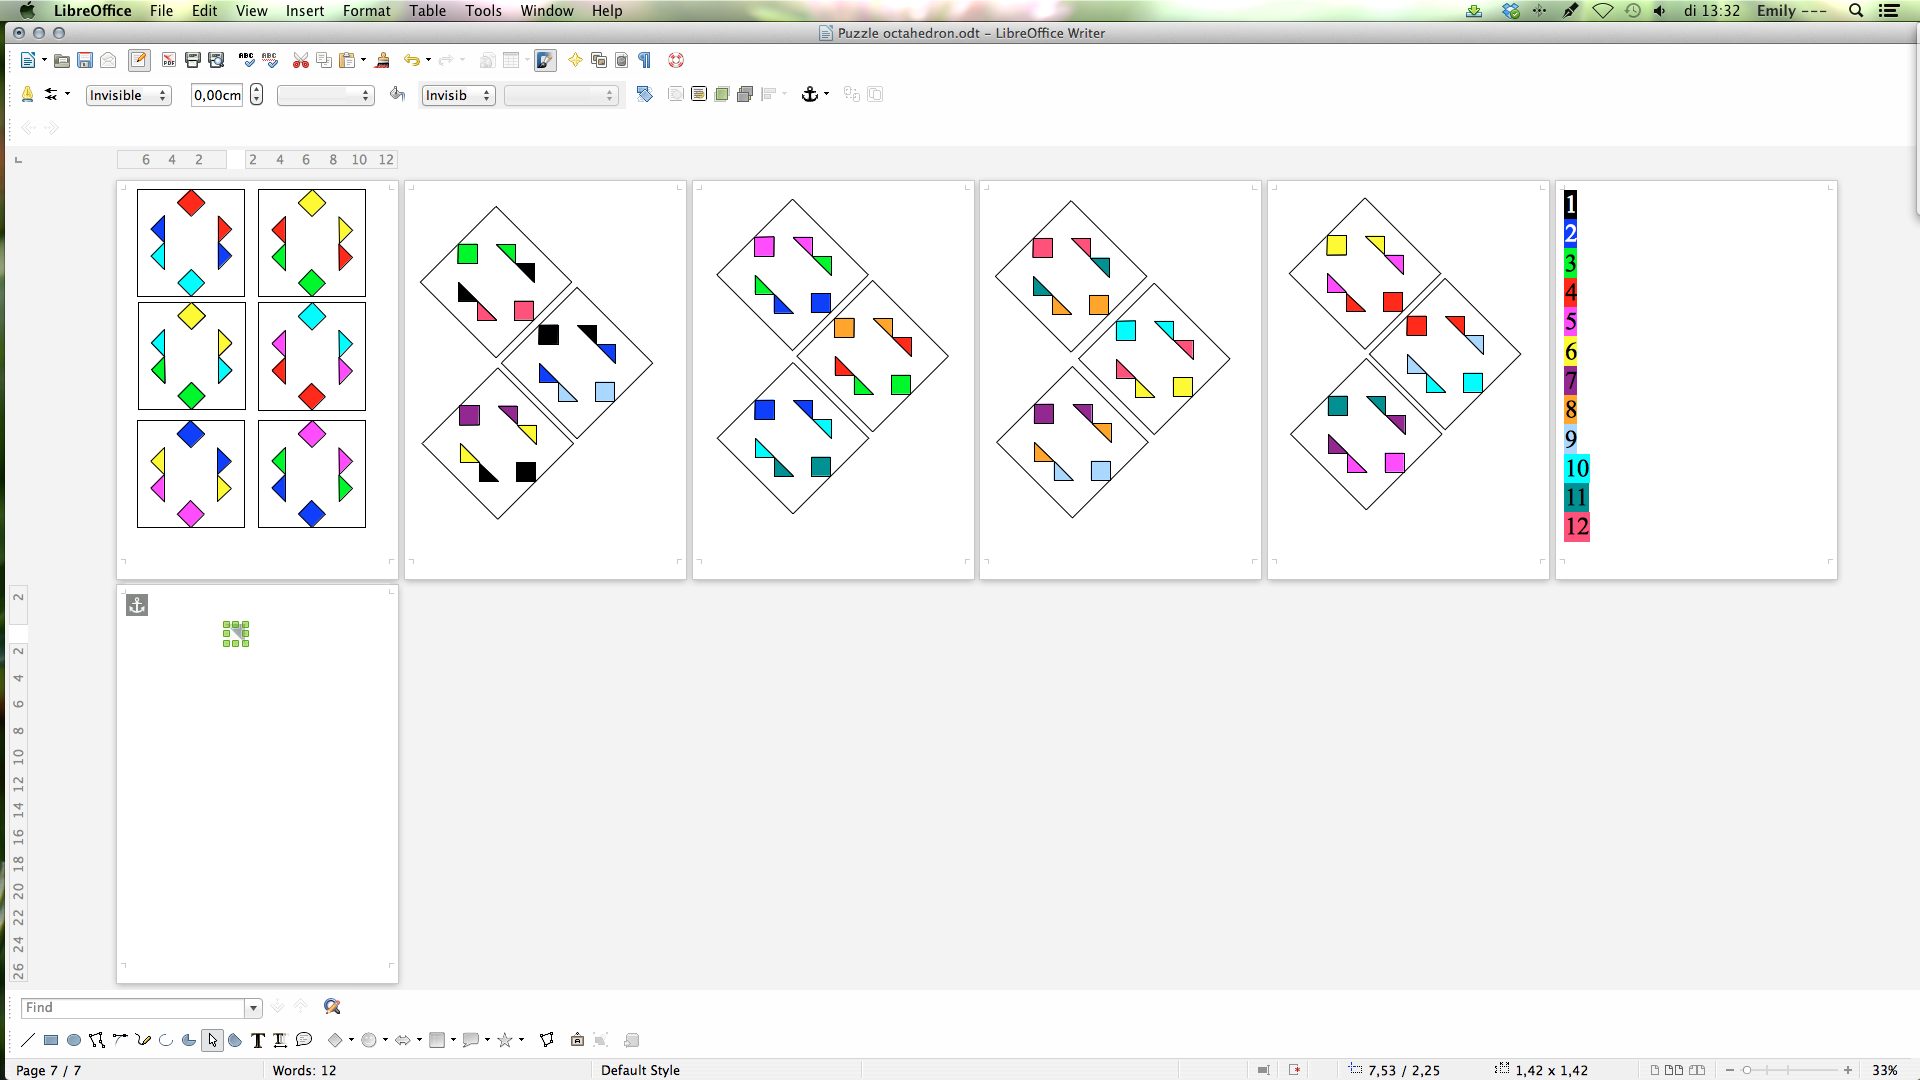Open the Format menu
1920x1080 pixels.
(x=367, y=11)
